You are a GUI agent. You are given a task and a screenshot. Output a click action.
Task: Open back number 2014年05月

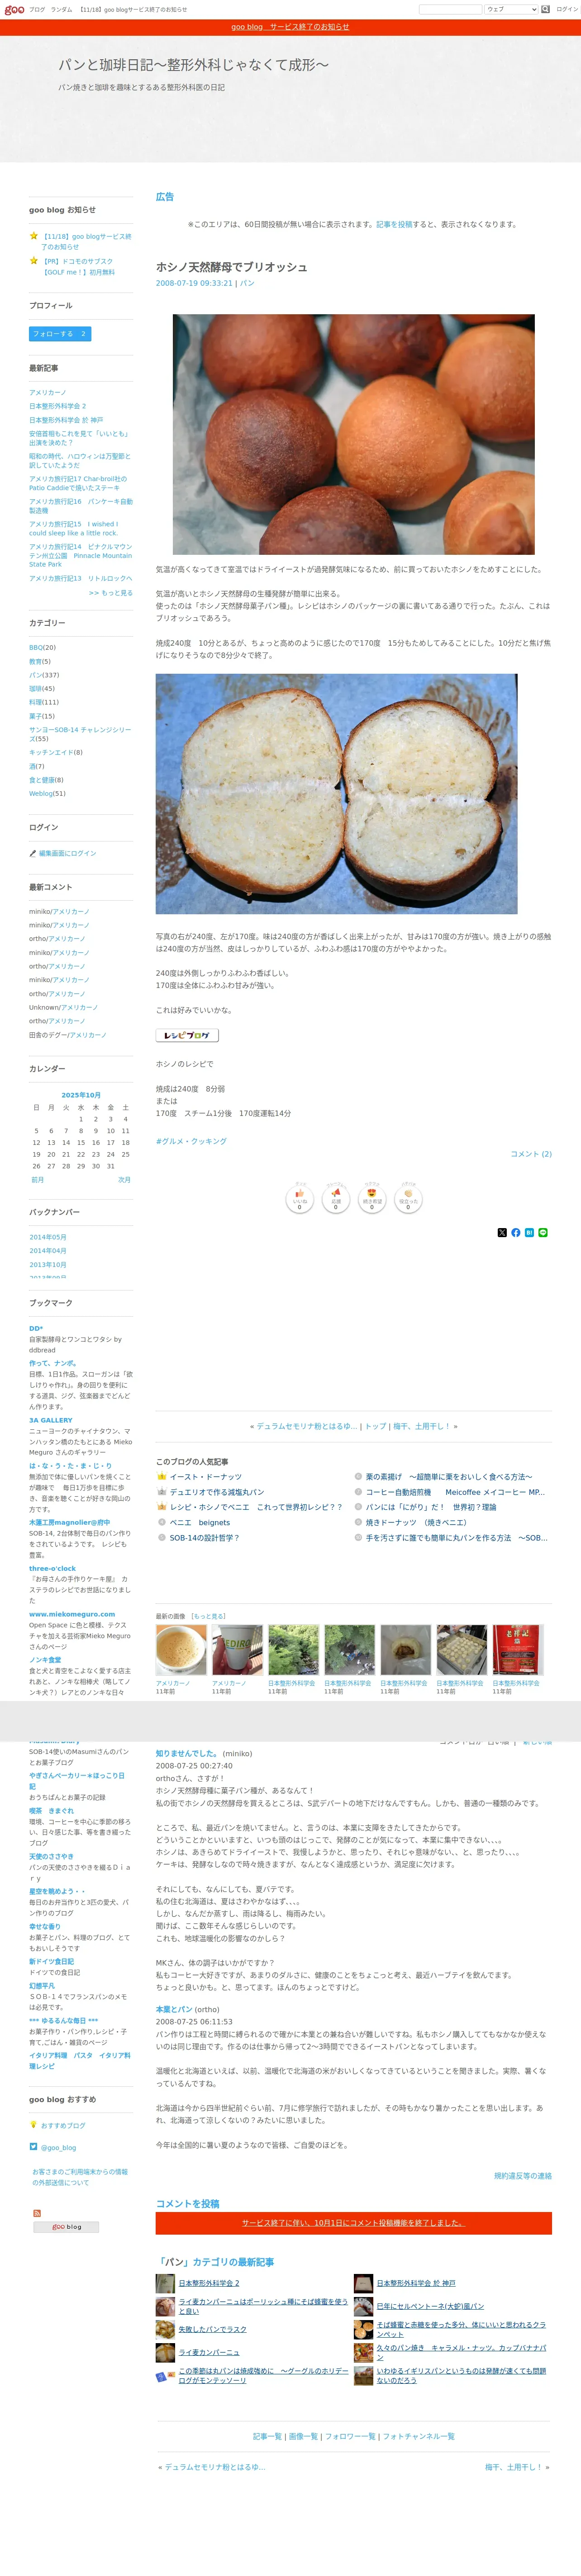[48, 1237]
